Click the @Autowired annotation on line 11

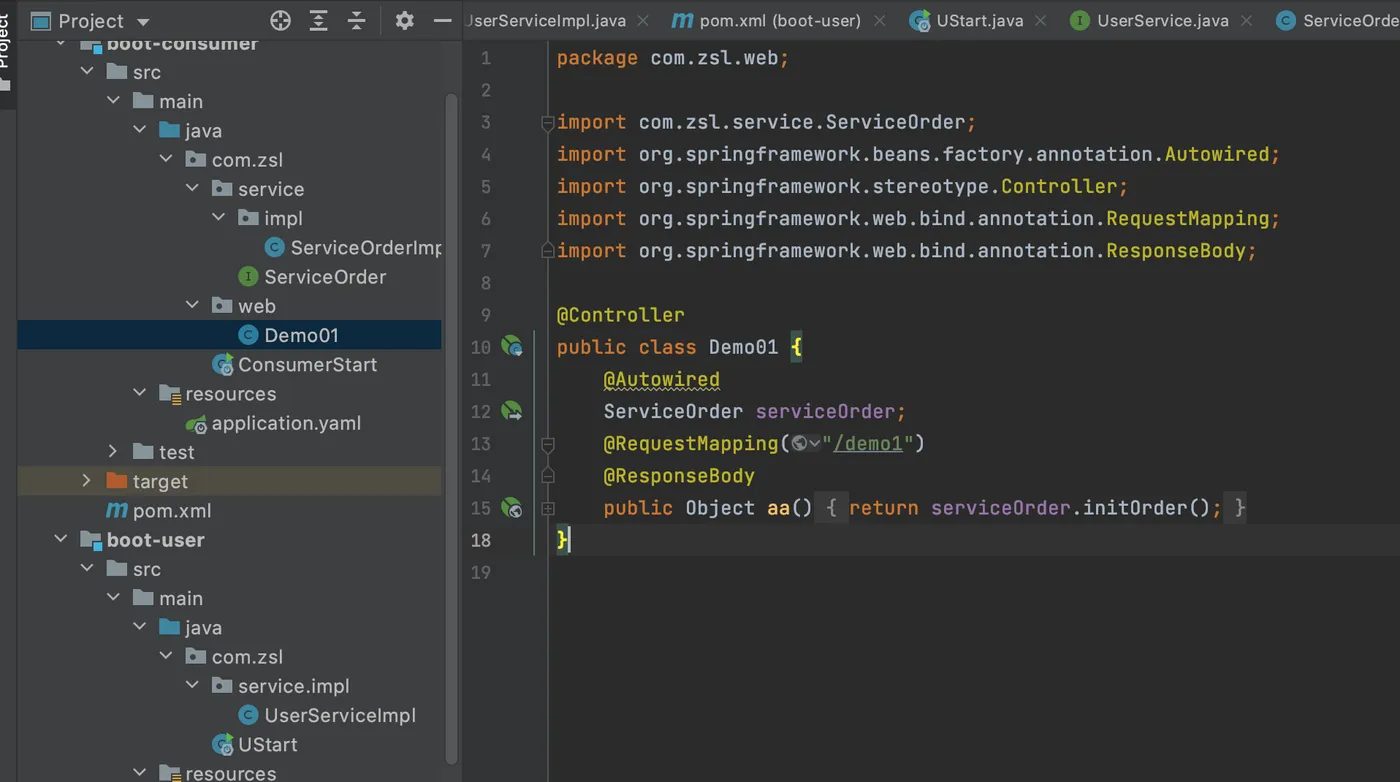coord(661,379)
